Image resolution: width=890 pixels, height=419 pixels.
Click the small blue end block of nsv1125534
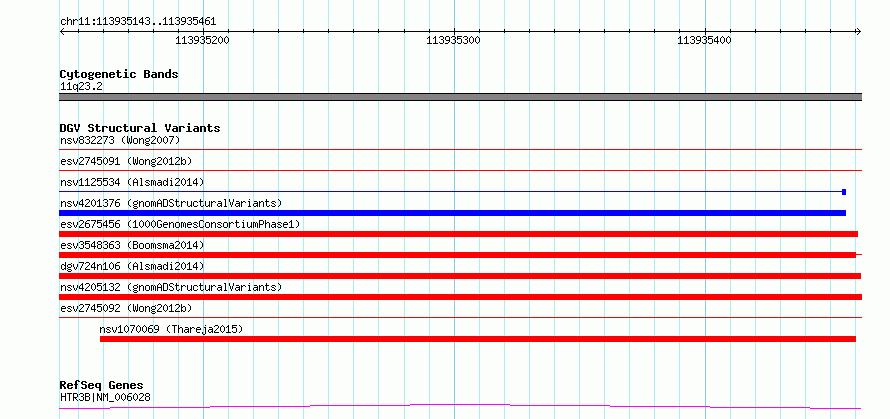(x=844, y=192)
